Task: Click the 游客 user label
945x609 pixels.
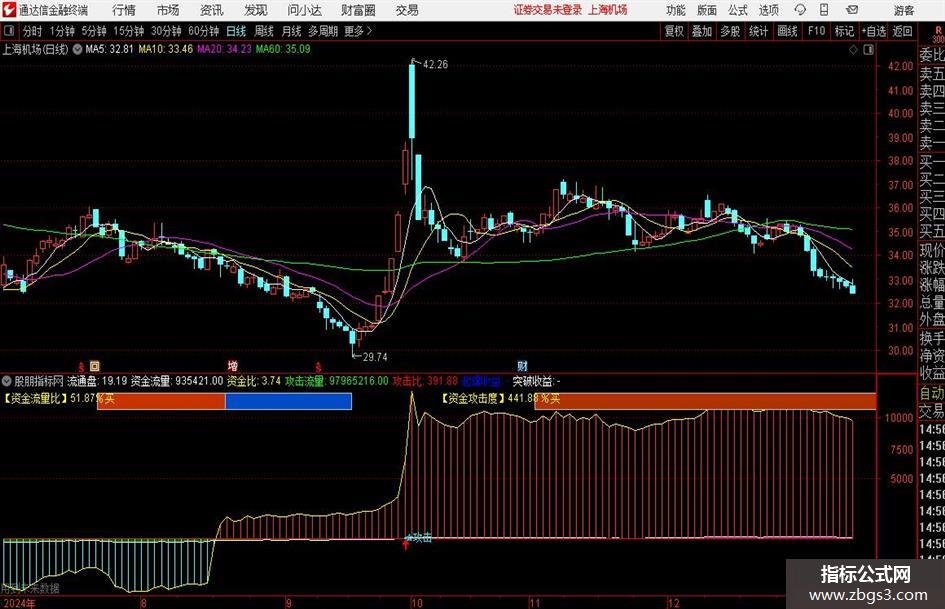Action: coord(903,10)
